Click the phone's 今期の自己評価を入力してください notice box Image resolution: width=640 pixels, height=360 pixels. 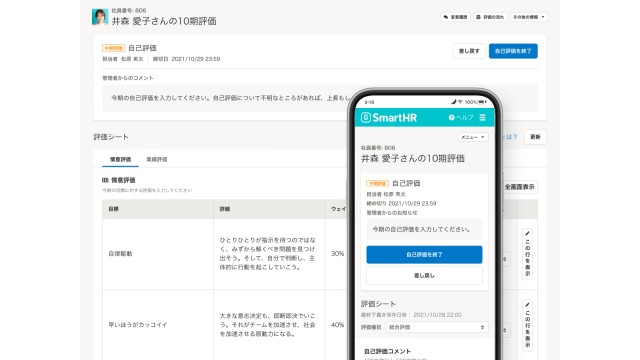coord(424,229)
